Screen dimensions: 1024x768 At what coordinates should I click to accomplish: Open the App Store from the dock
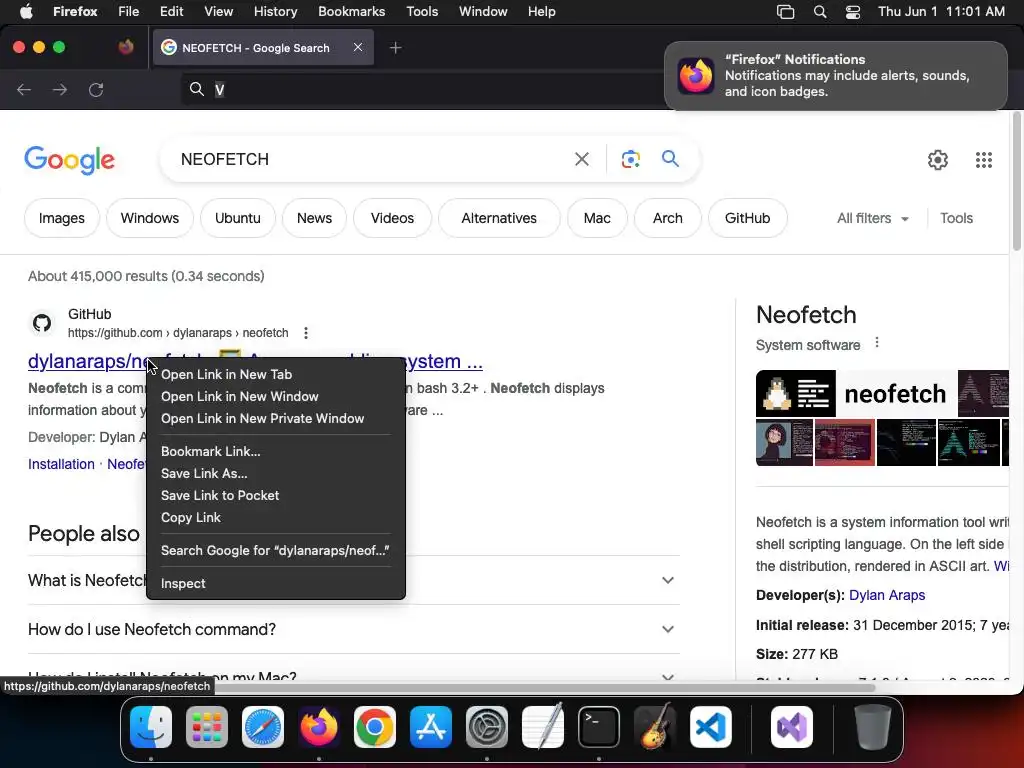pyautogui.click(x=431, y=727)
